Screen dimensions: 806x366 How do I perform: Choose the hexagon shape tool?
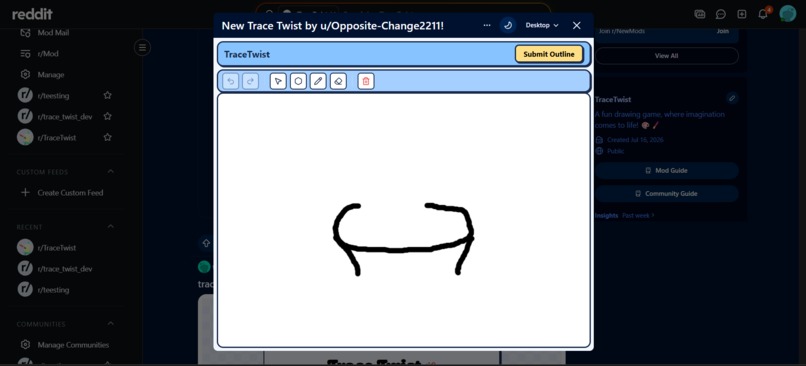click(298, 81)
